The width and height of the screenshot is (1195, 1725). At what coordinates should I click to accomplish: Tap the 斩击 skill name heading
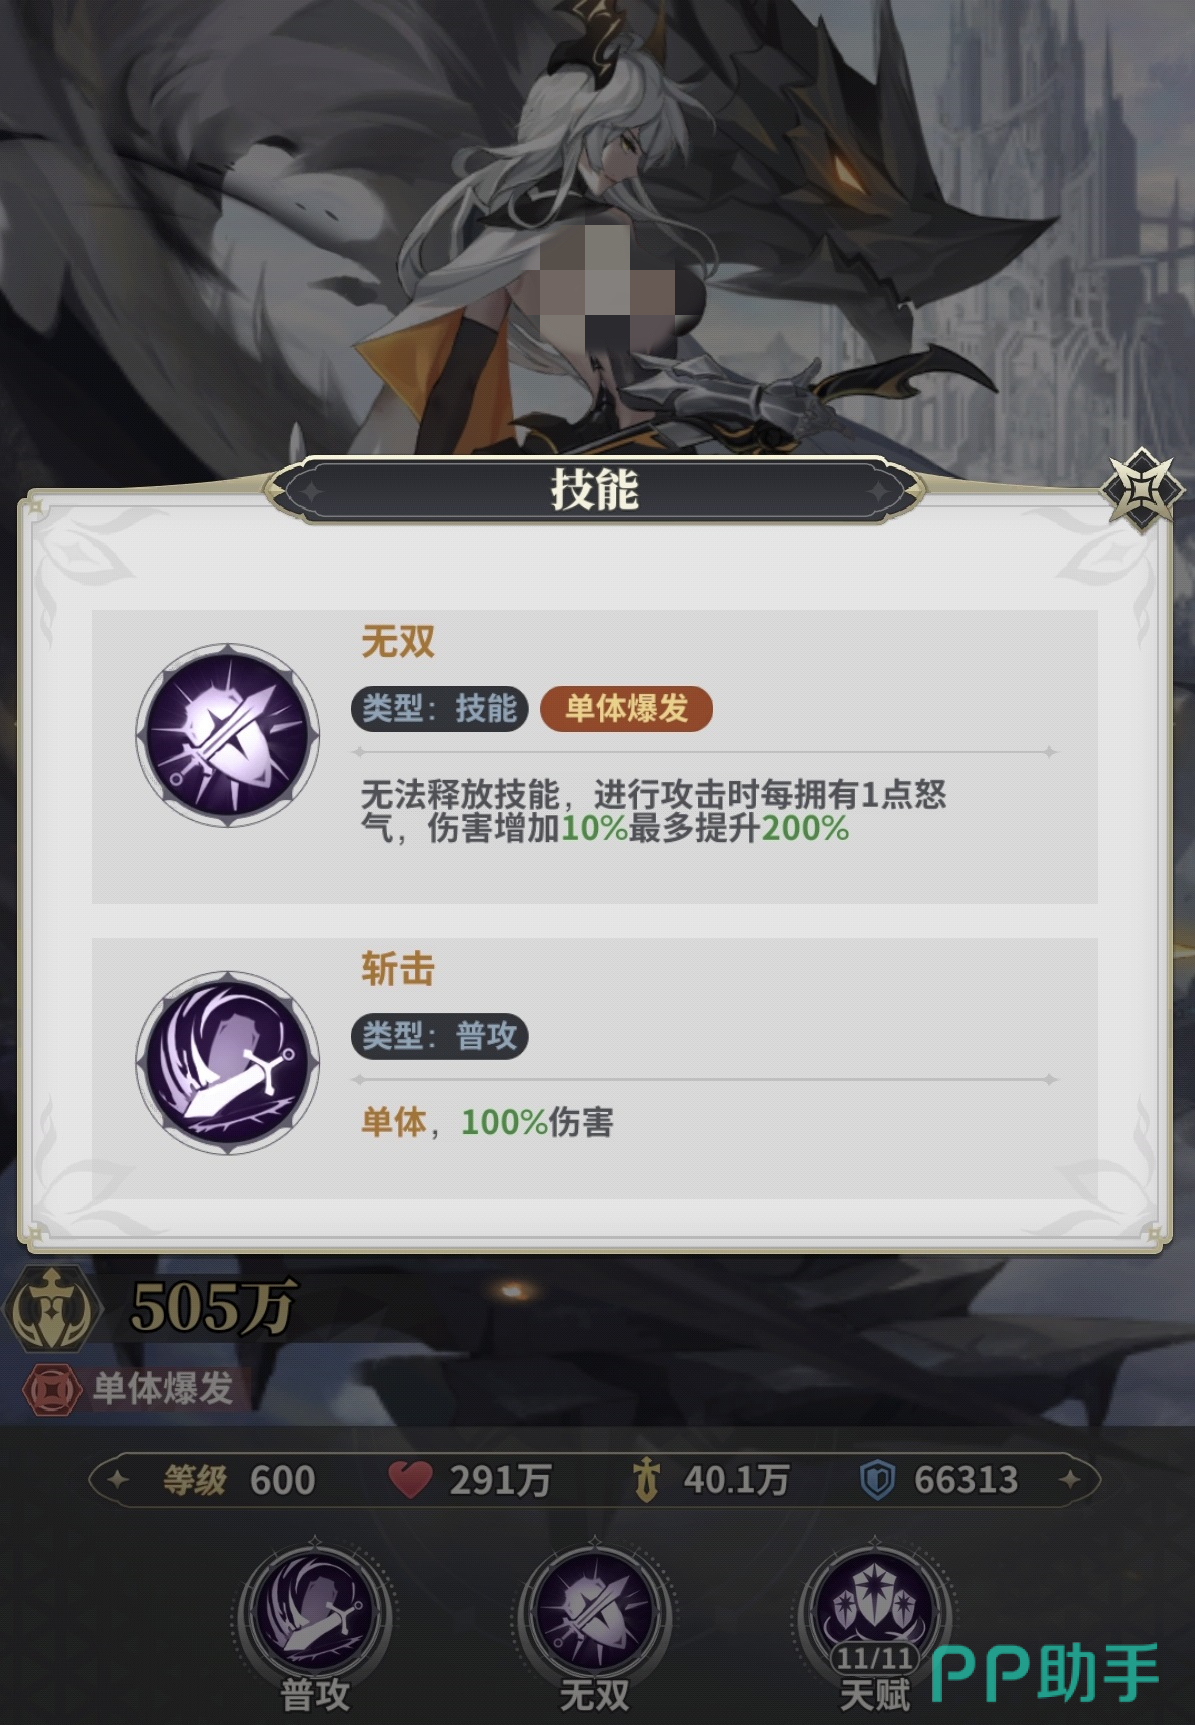pyautogui.click(x=398, y=969)
